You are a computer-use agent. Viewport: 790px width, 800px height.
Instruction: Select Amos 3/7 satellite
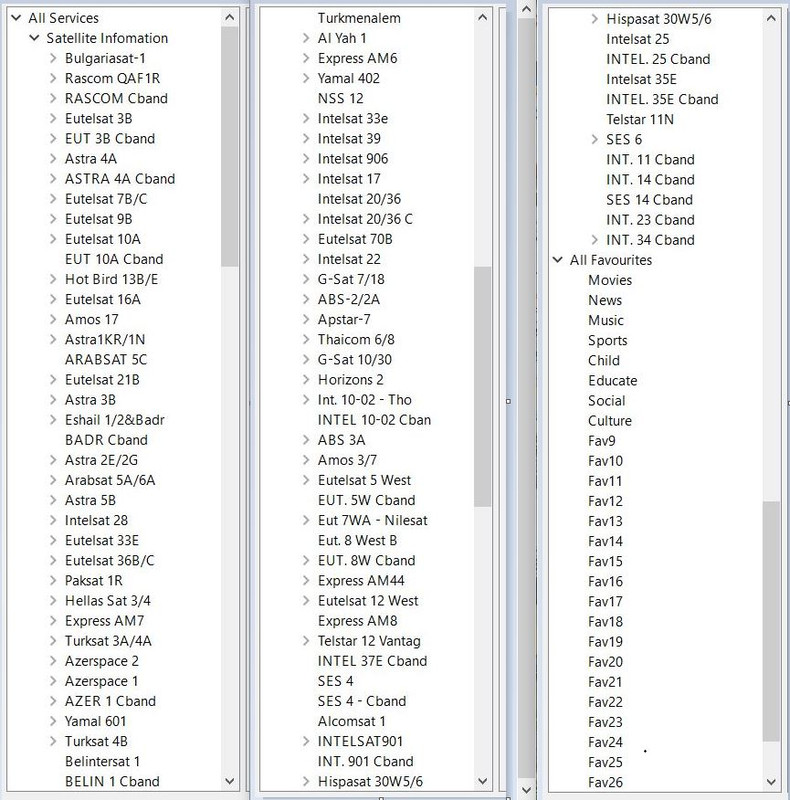coord(347,460)
